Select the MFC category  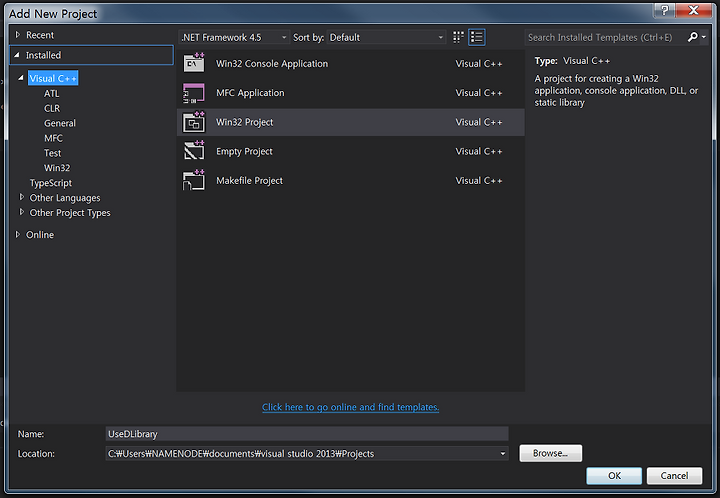click(53, 138)
